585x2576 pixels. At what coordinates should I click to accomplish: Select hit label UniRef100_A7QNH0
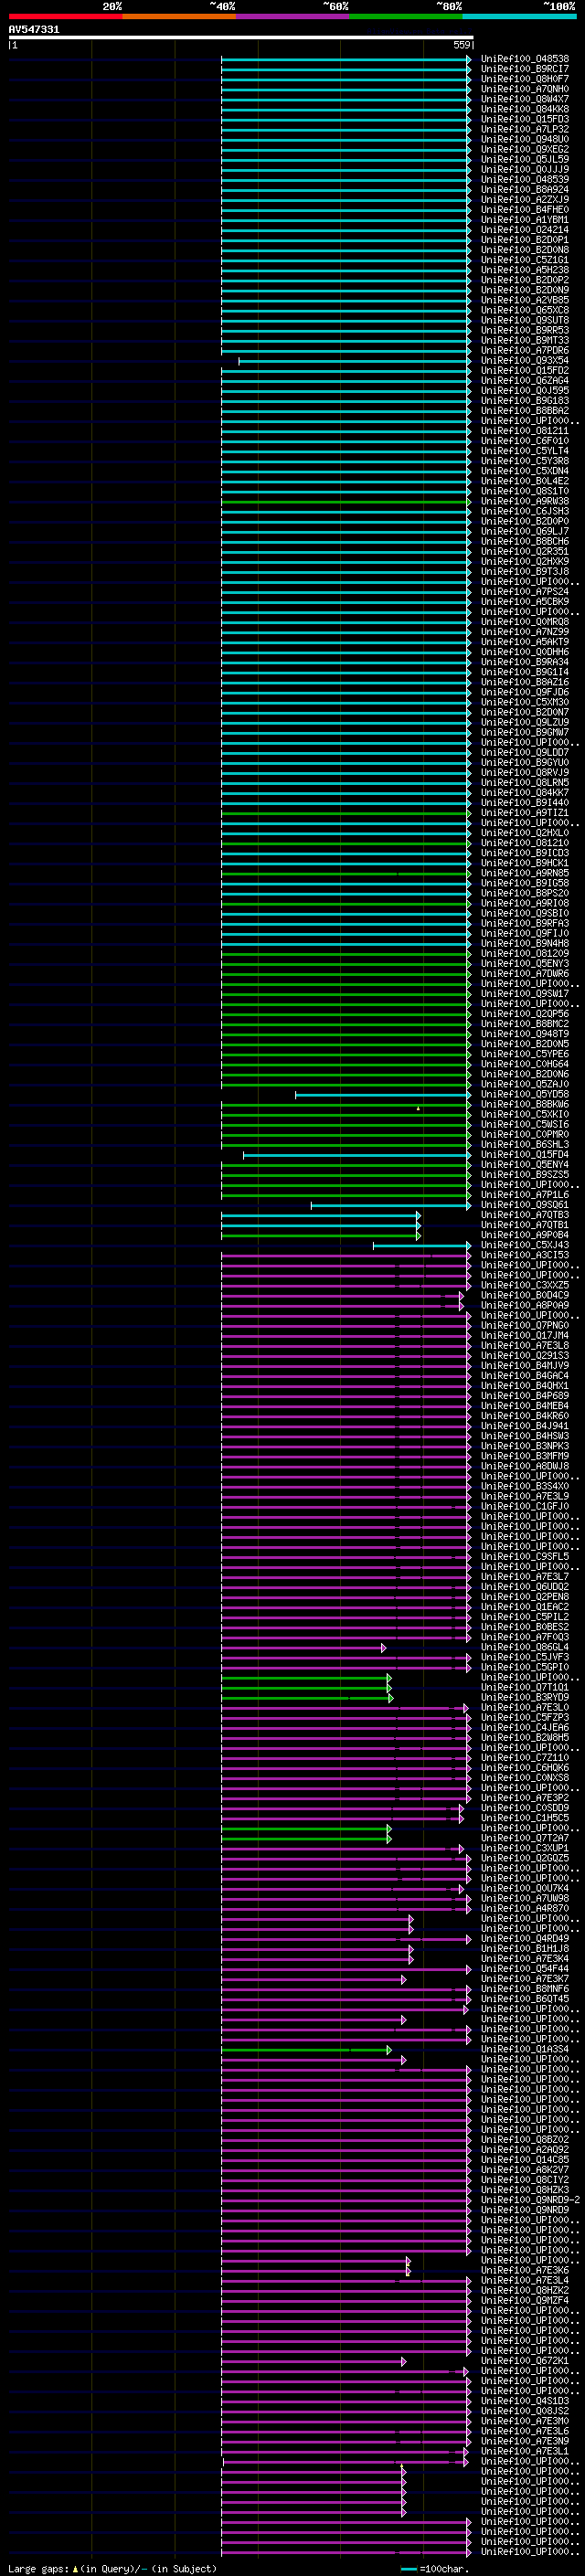[x=525, y=89]
